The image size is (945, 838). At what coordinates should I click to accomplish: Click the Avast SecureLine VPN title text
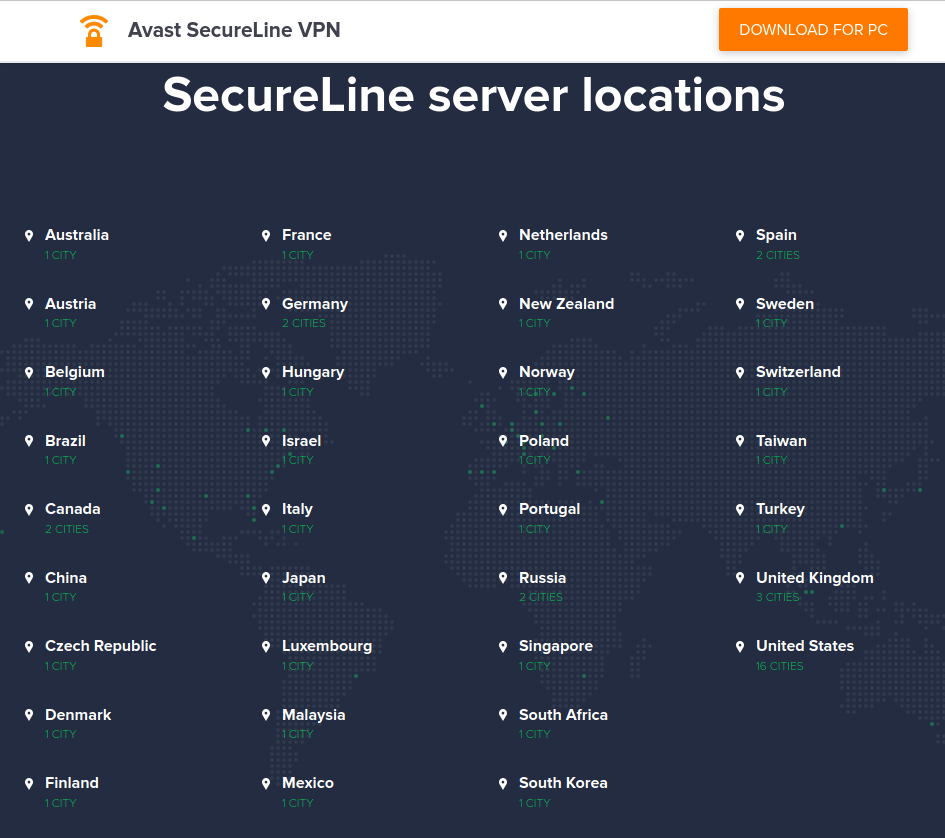click(234, 30)
